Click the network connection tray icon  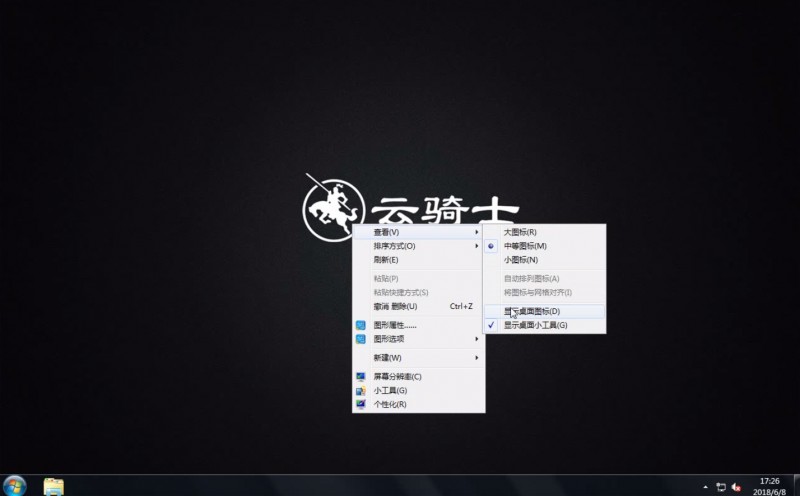721,487
